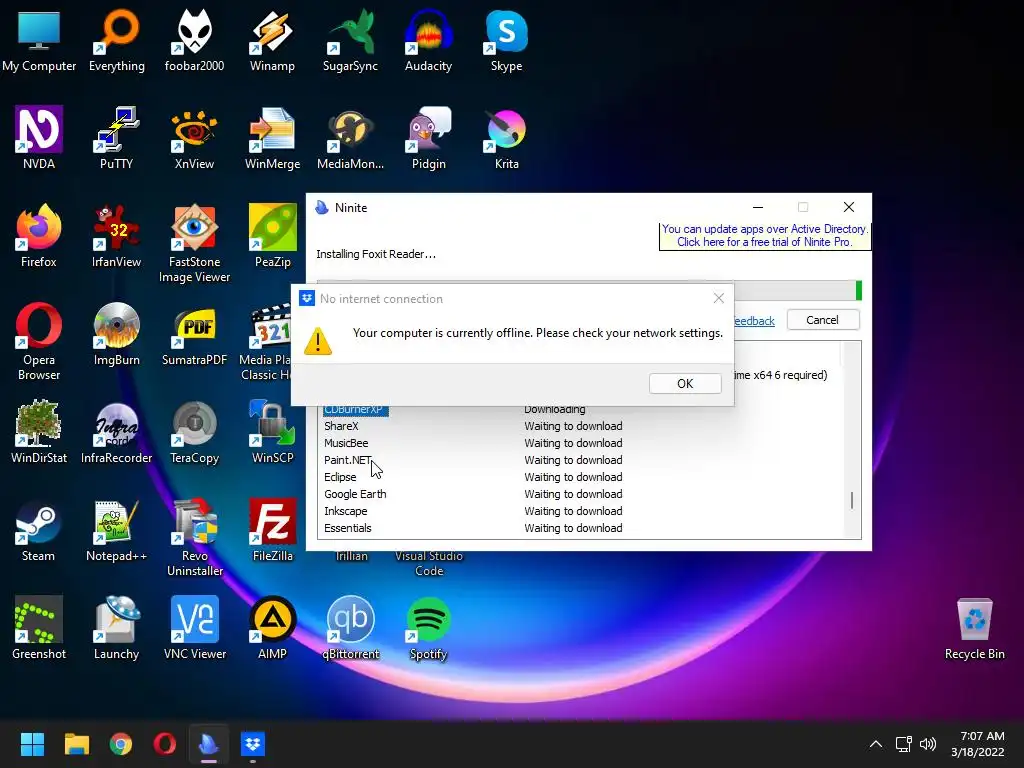Screen dimensions: 1024x768
Task: Launch Chrome from the taskbar
Action: 121,744
